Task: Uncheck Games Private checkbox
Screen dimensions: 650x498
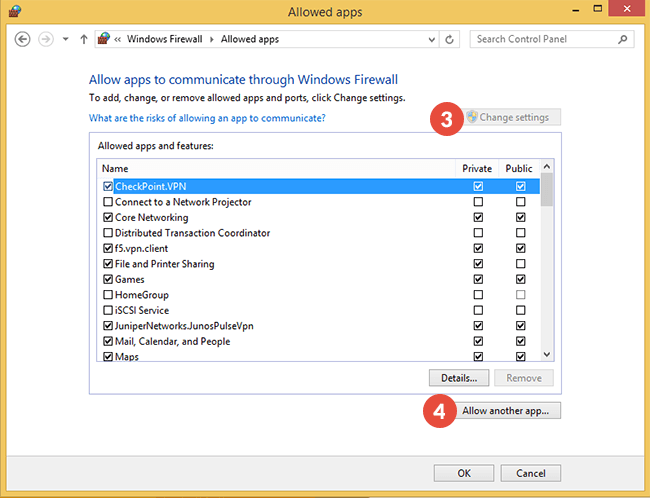Action: tap(478, 279)
